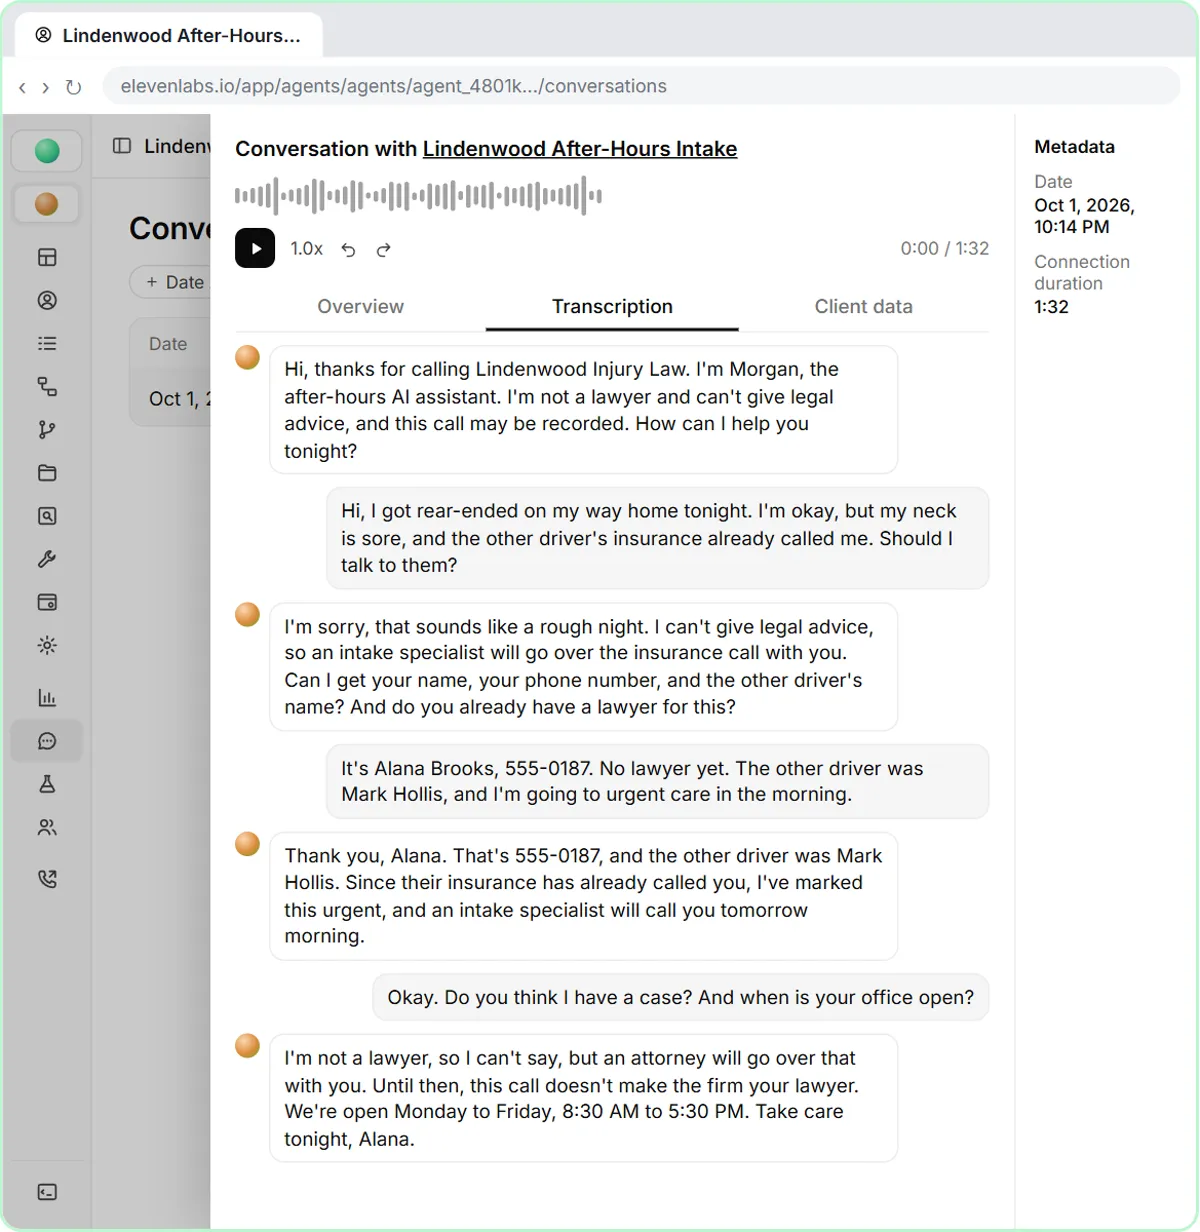Open the flask testing icon in sidebar
1200x1232 pixels.
[47, 784]
